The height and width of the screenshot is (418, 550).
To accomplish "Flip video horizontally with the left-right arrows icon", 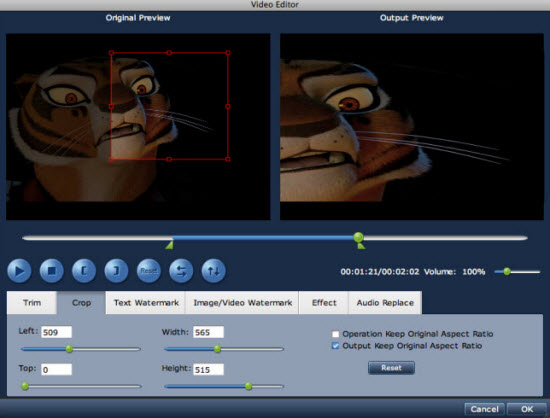I will [181, 271].
